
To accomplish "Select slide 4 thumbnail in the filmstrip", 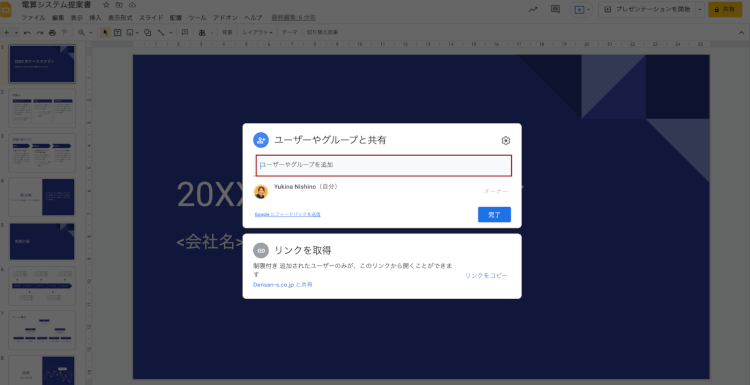I will point(42,197).
